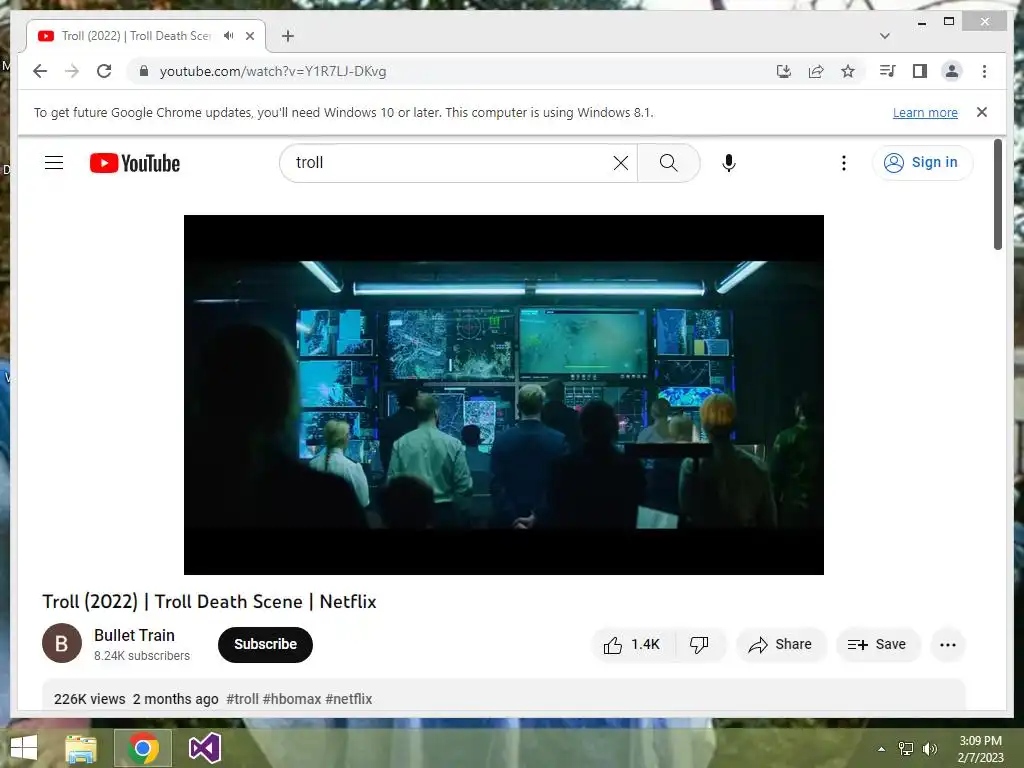The width and height of the screenshot is (1024, 768).
Task: Open YouTube settings three-dot menu
Action: coord(844,163)
